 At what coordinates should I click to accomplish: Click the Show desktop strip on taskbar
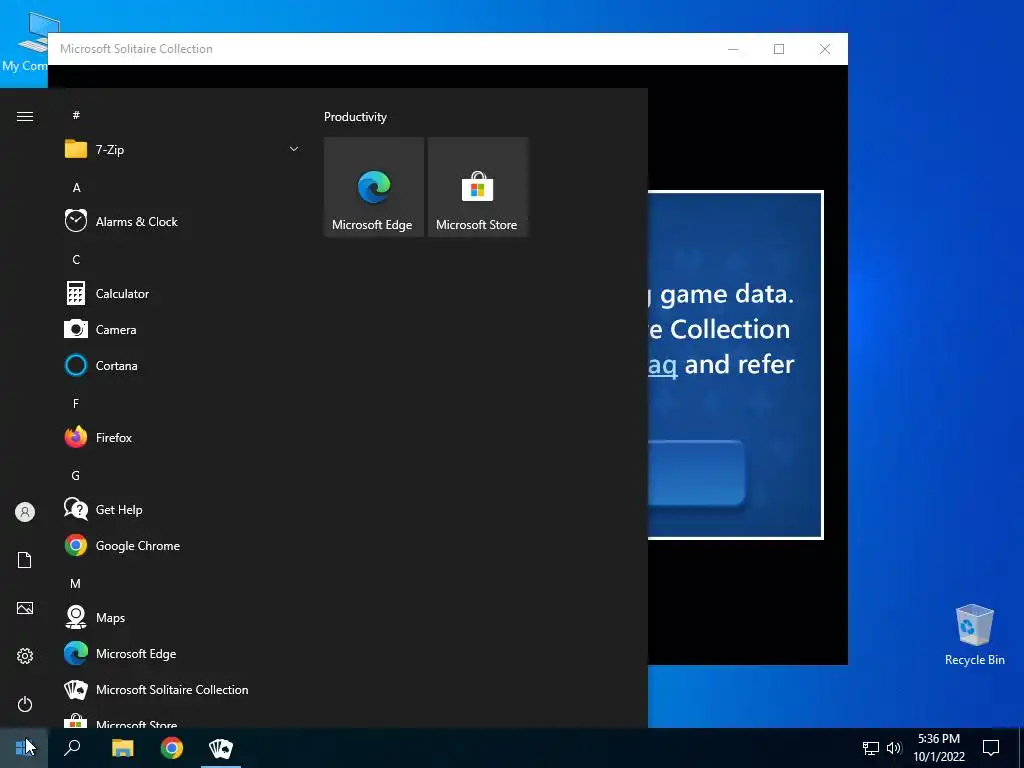1021,748
